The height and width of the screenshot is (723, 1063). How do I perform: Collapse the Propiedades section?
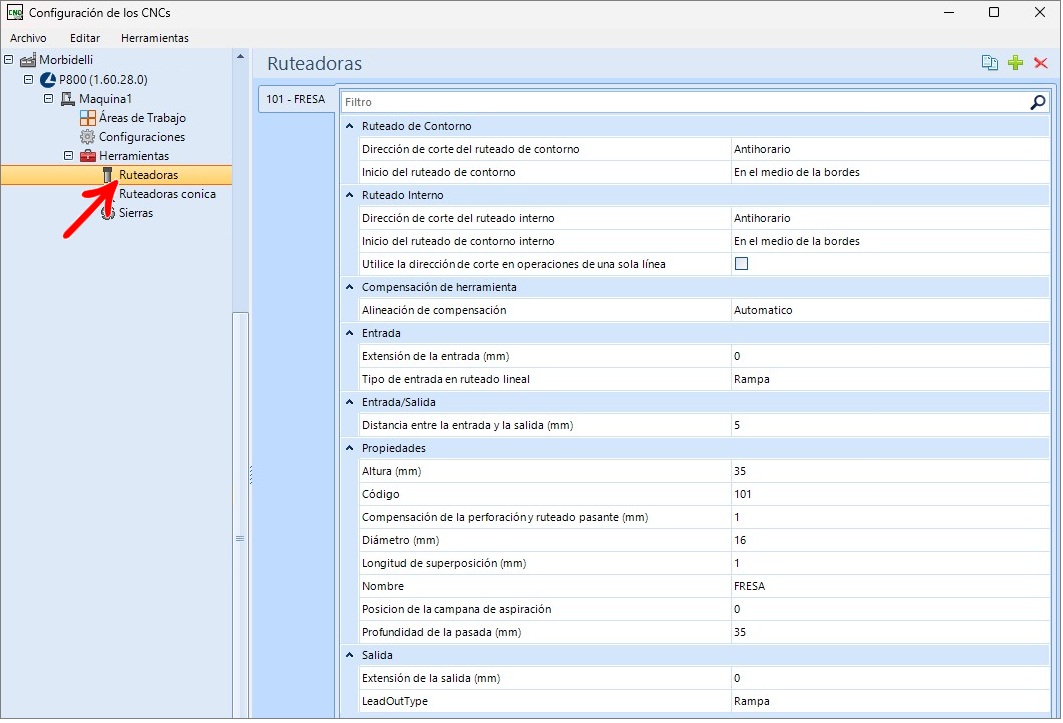pos(350,448)
